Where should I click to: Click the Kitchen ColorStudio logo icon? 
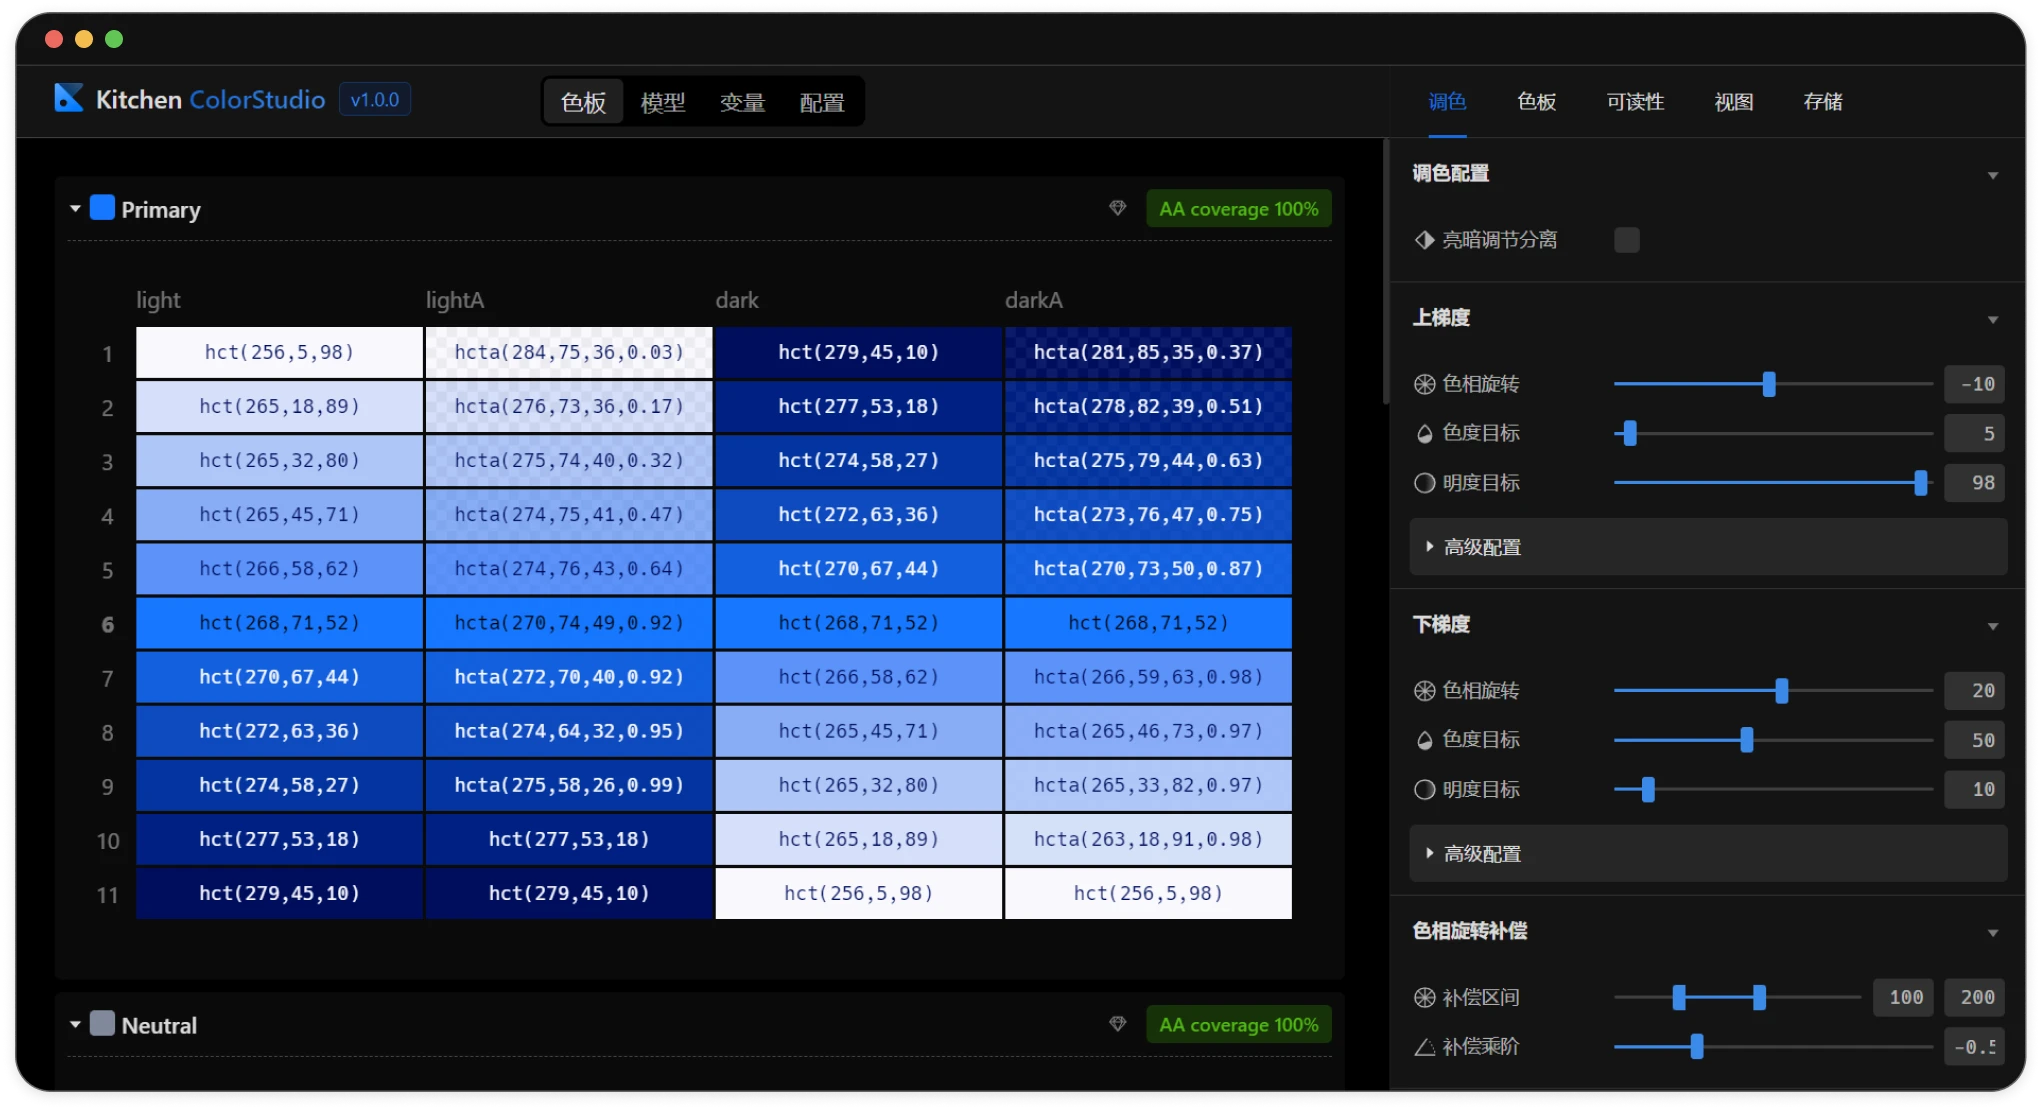(68, 98)
